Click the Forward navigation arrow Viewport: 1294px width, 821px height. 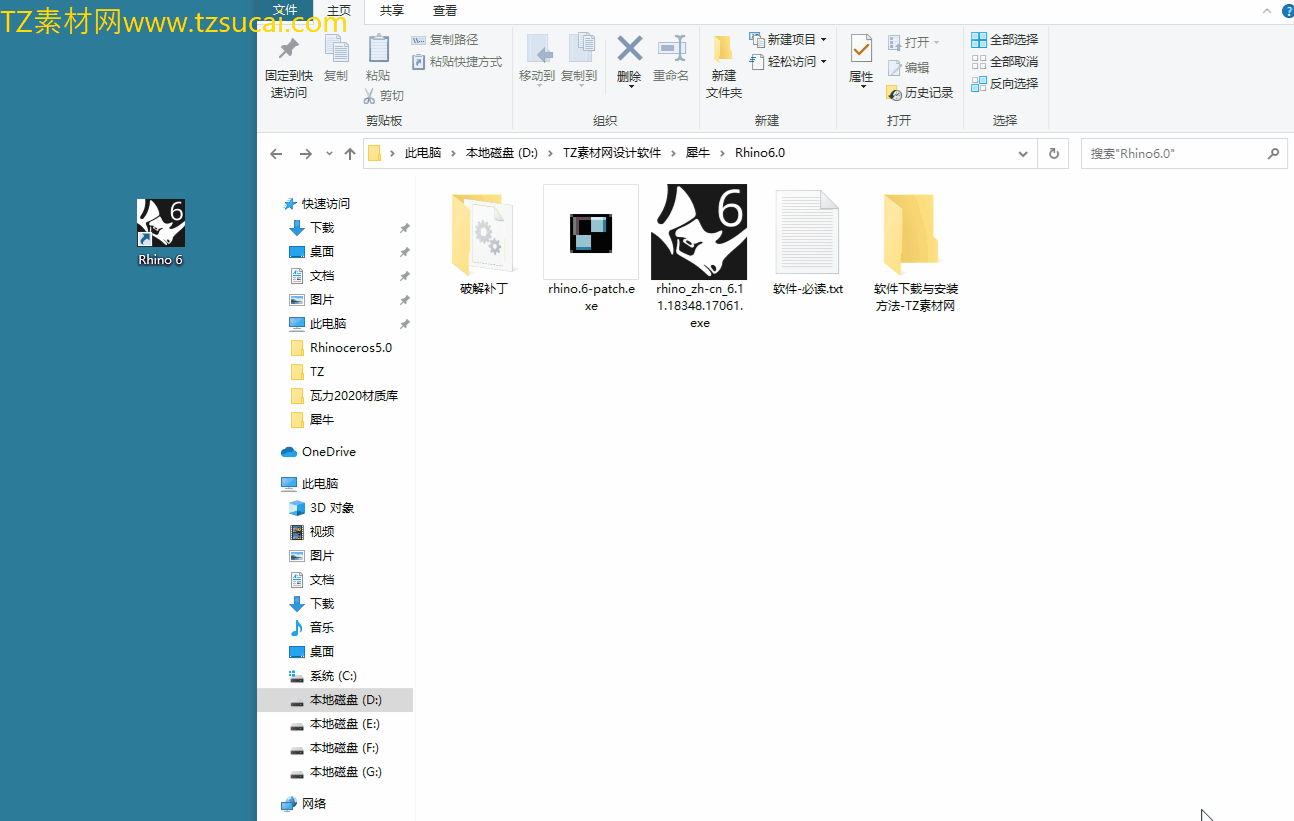coord(306,154)
